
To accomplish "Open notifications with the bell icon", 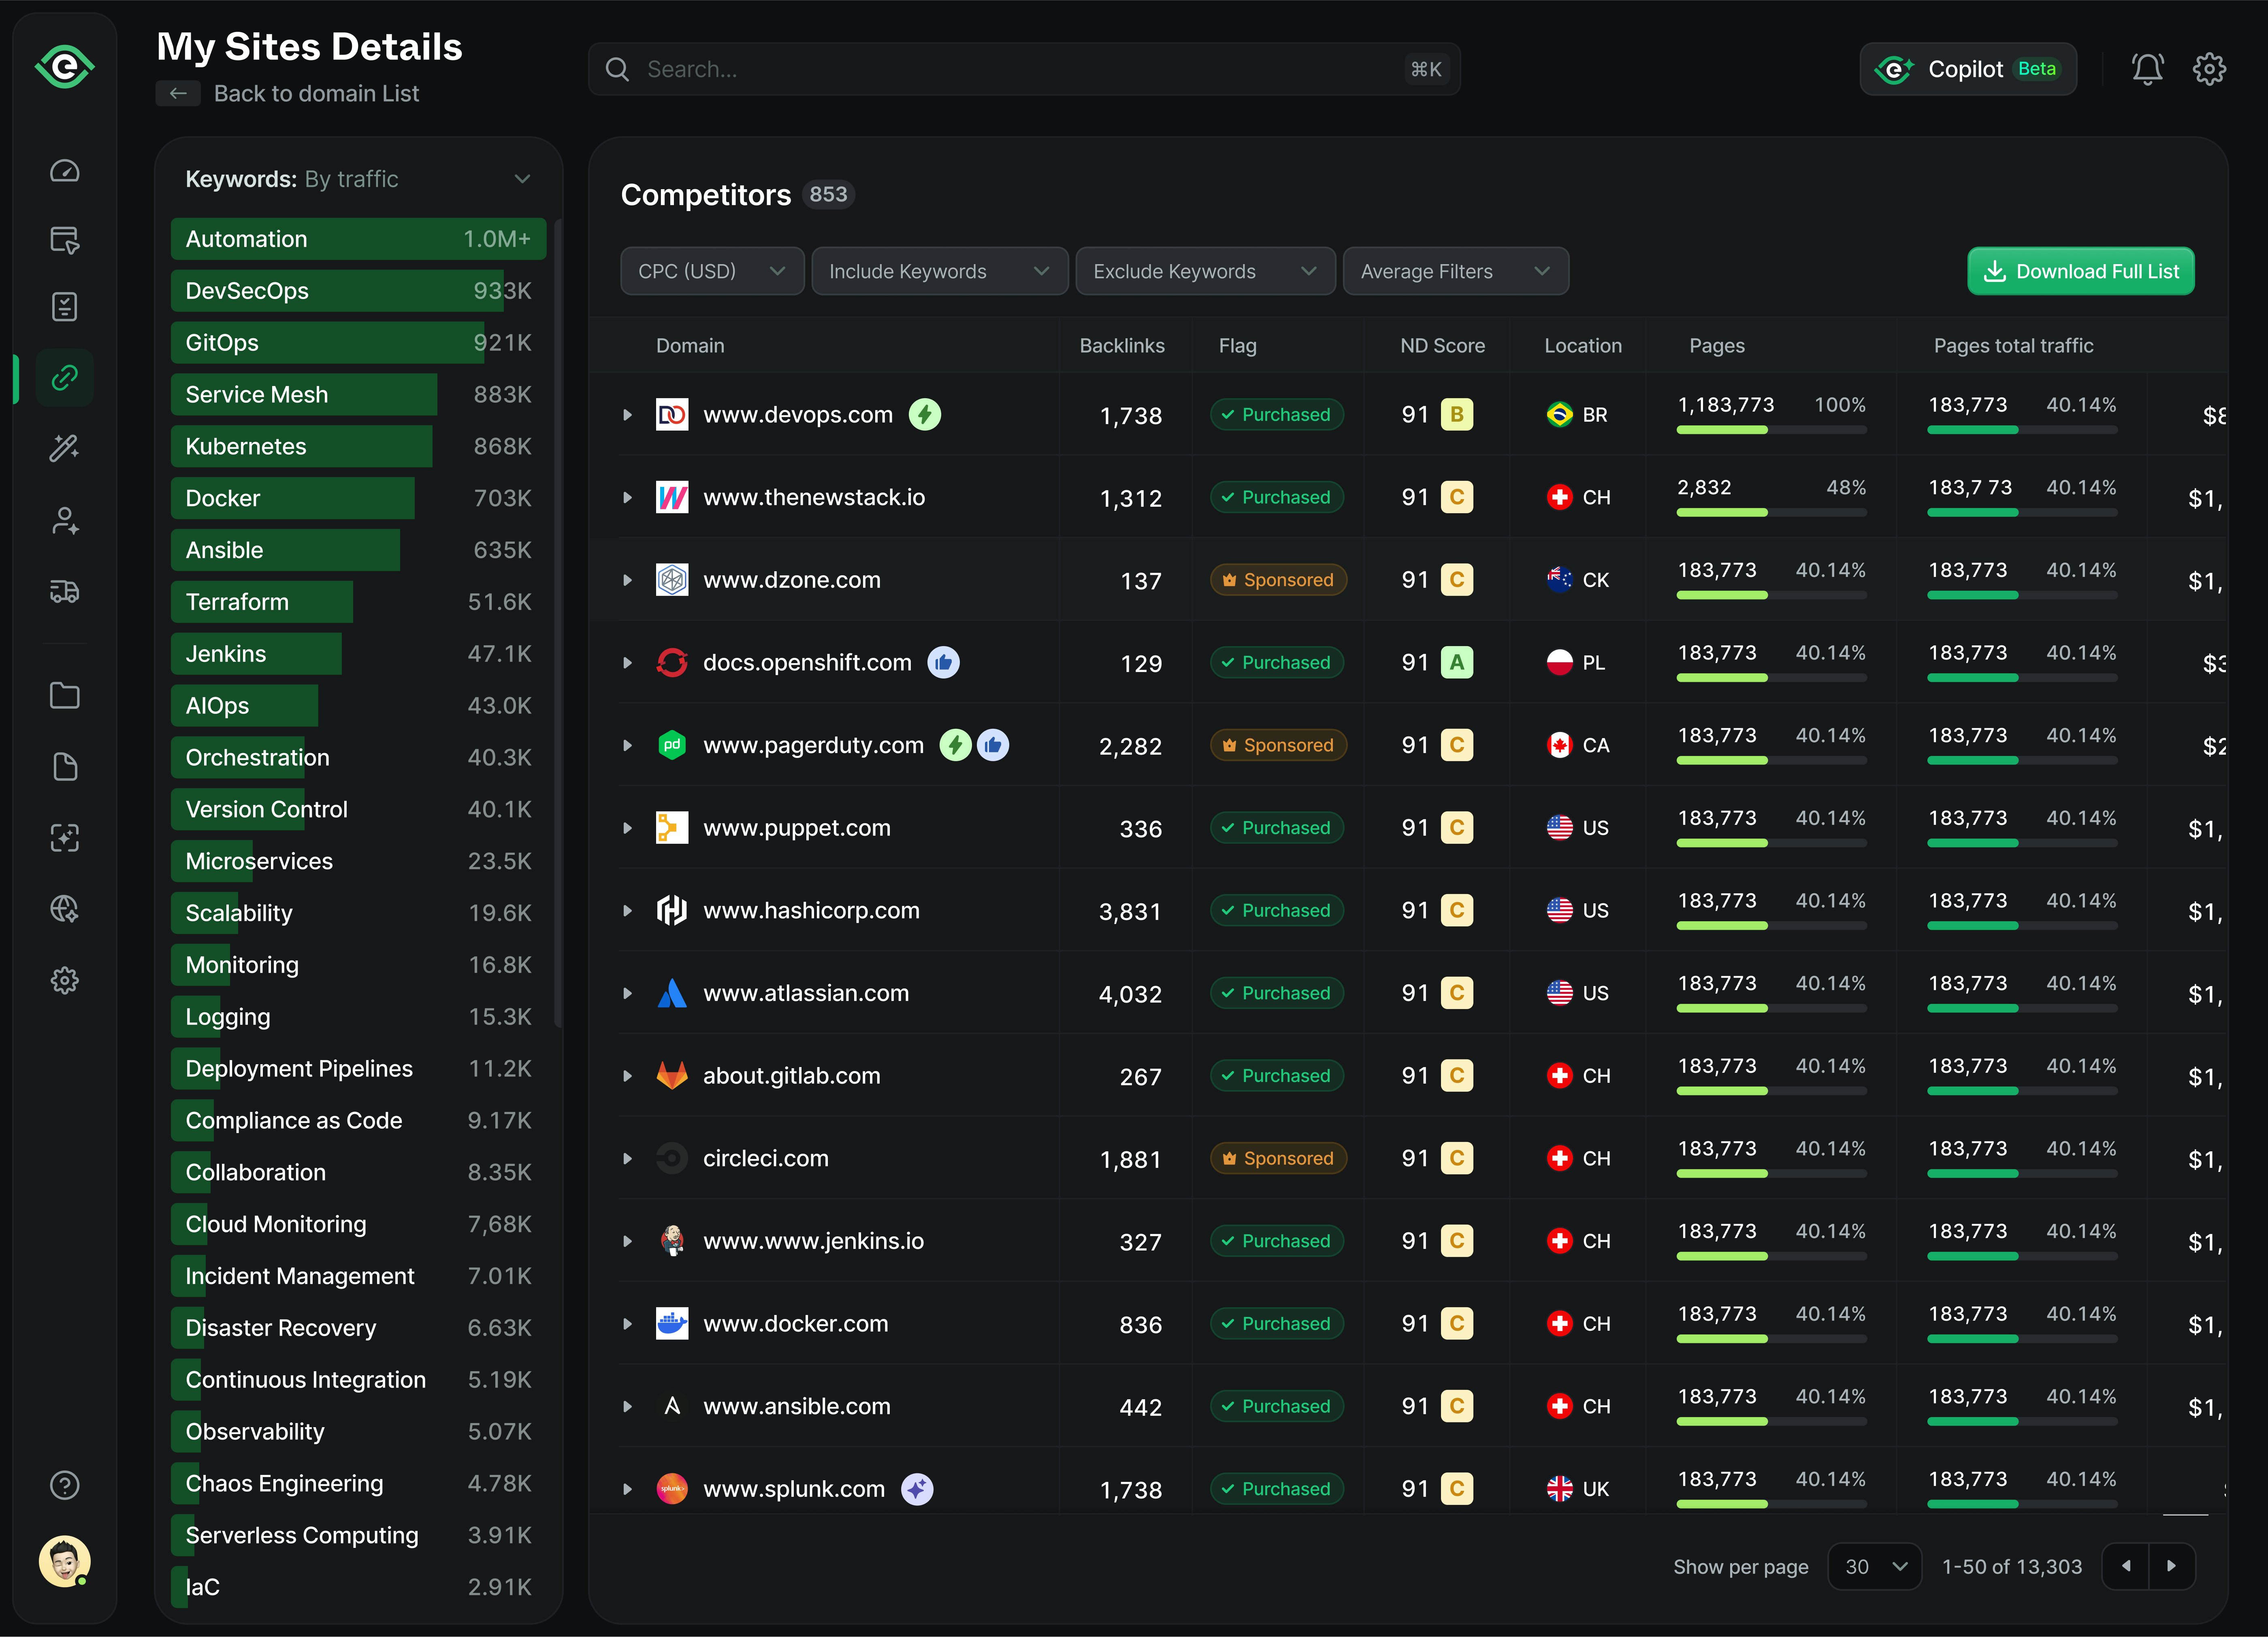I will click(2147, 68).
